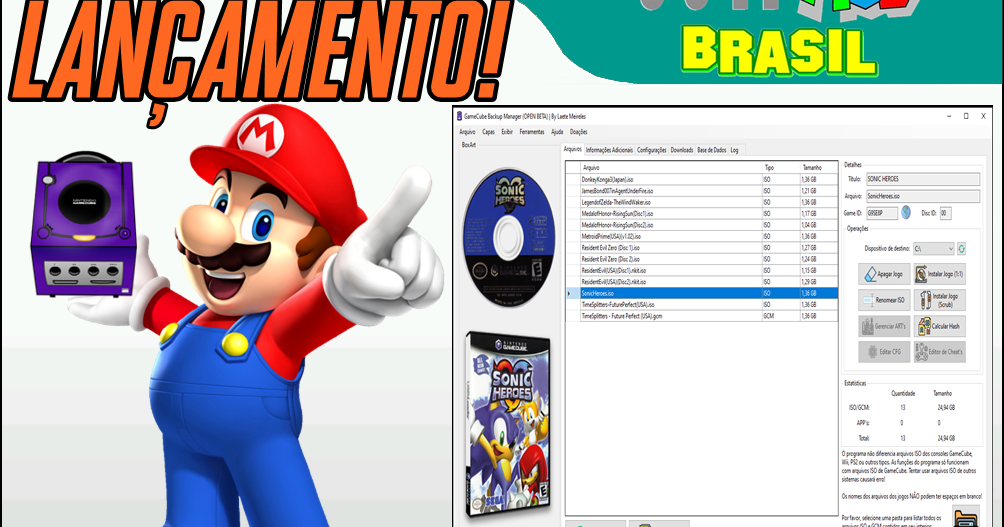Switch to the Downloads tab

click(x=682, y=150)
